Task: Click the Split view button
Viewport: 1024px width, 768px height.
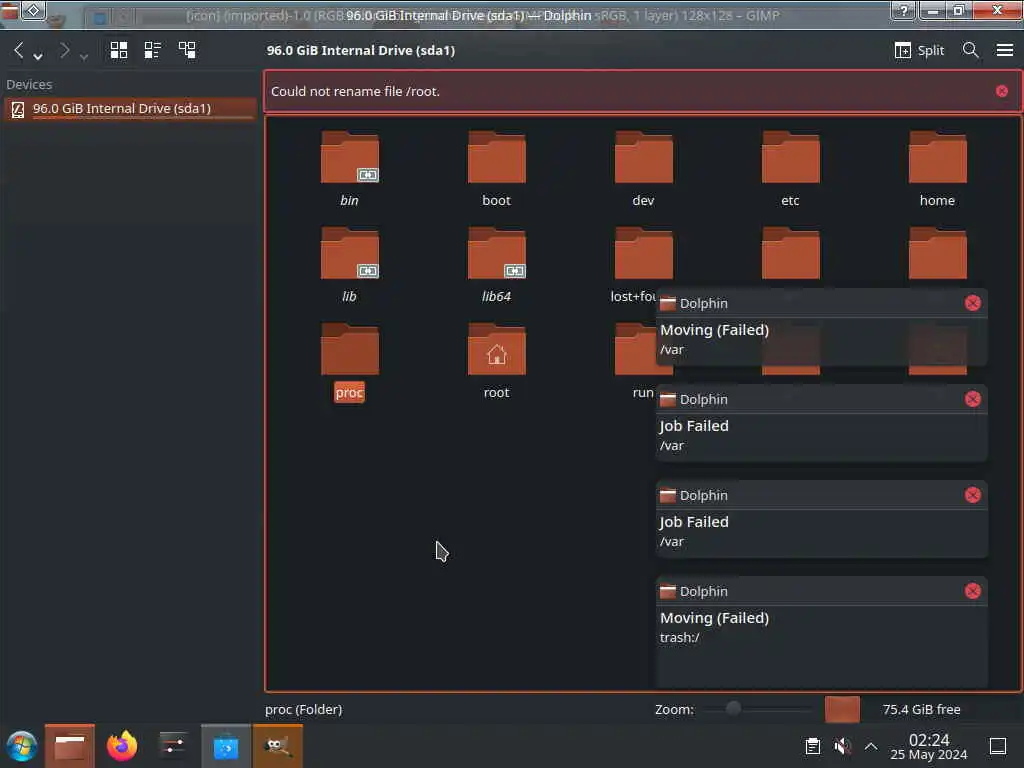Action: click(x=919, y=50)
